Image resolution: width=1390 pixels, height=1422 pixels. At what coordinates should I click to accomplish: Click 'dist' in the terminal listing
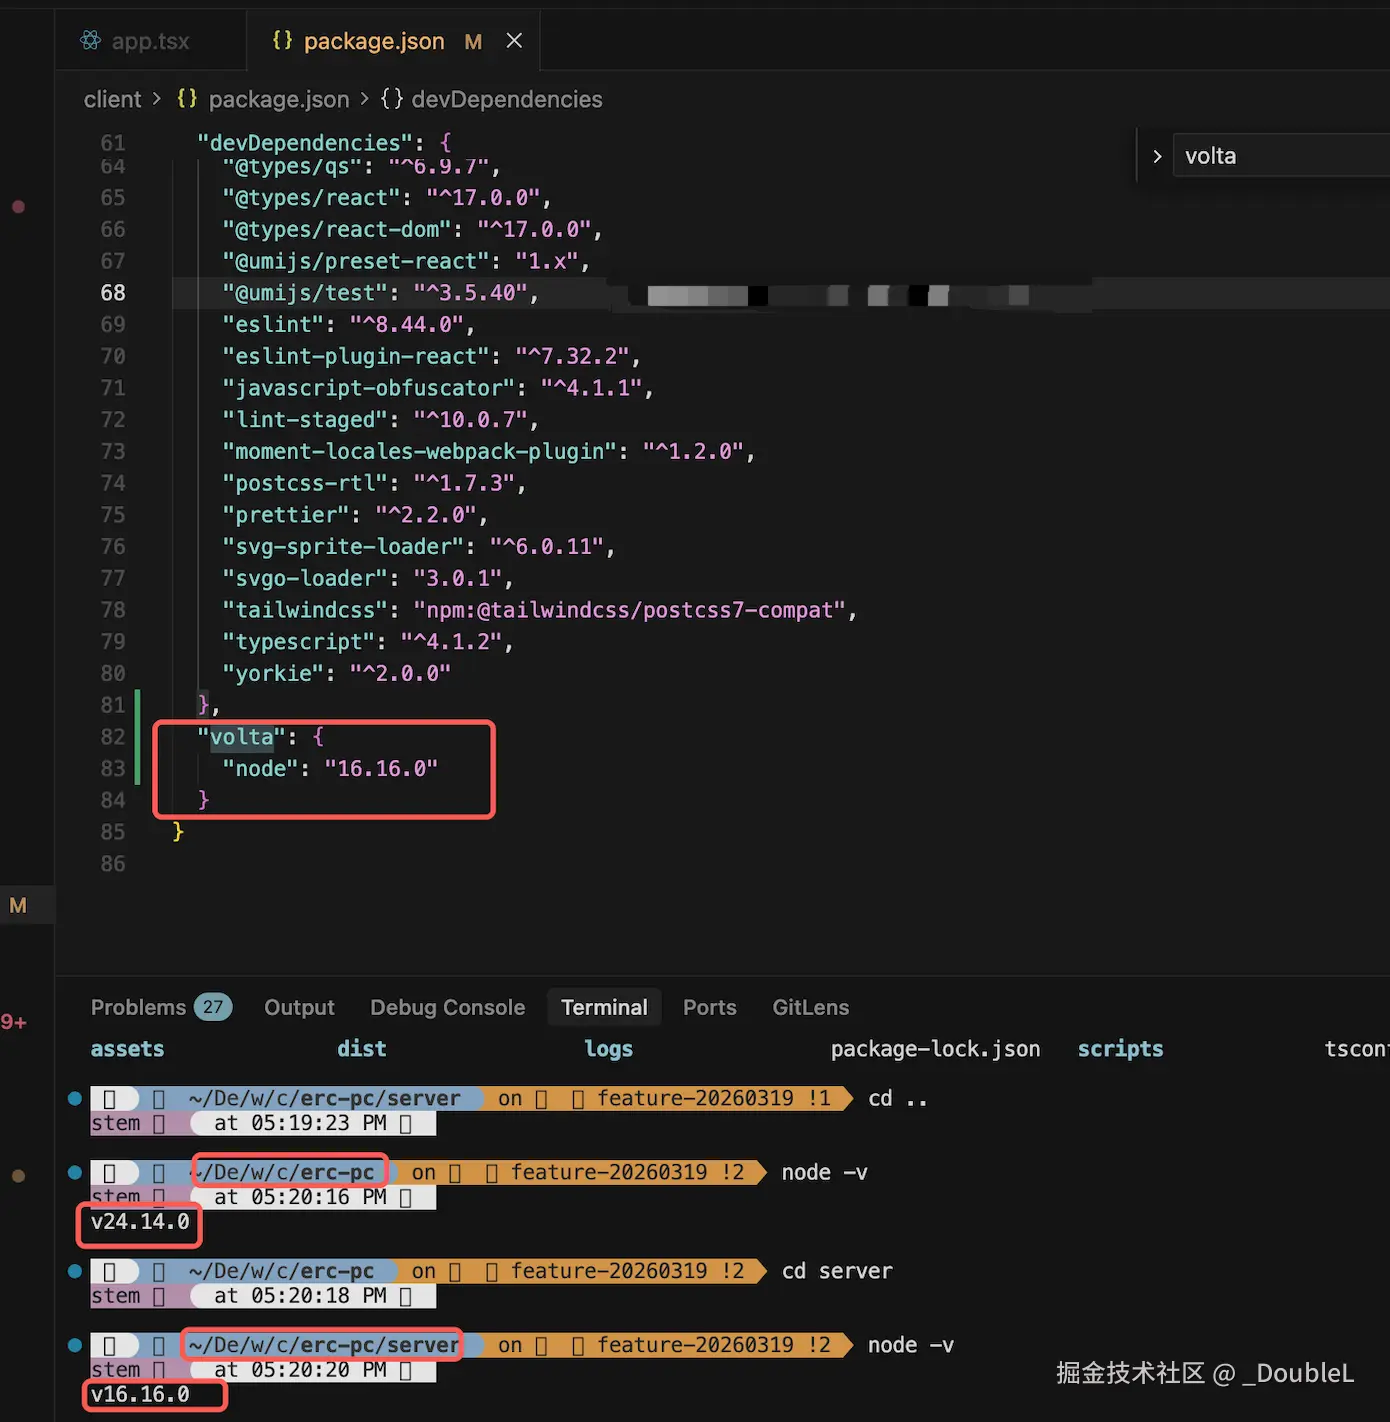click(x=362, y=1049)
